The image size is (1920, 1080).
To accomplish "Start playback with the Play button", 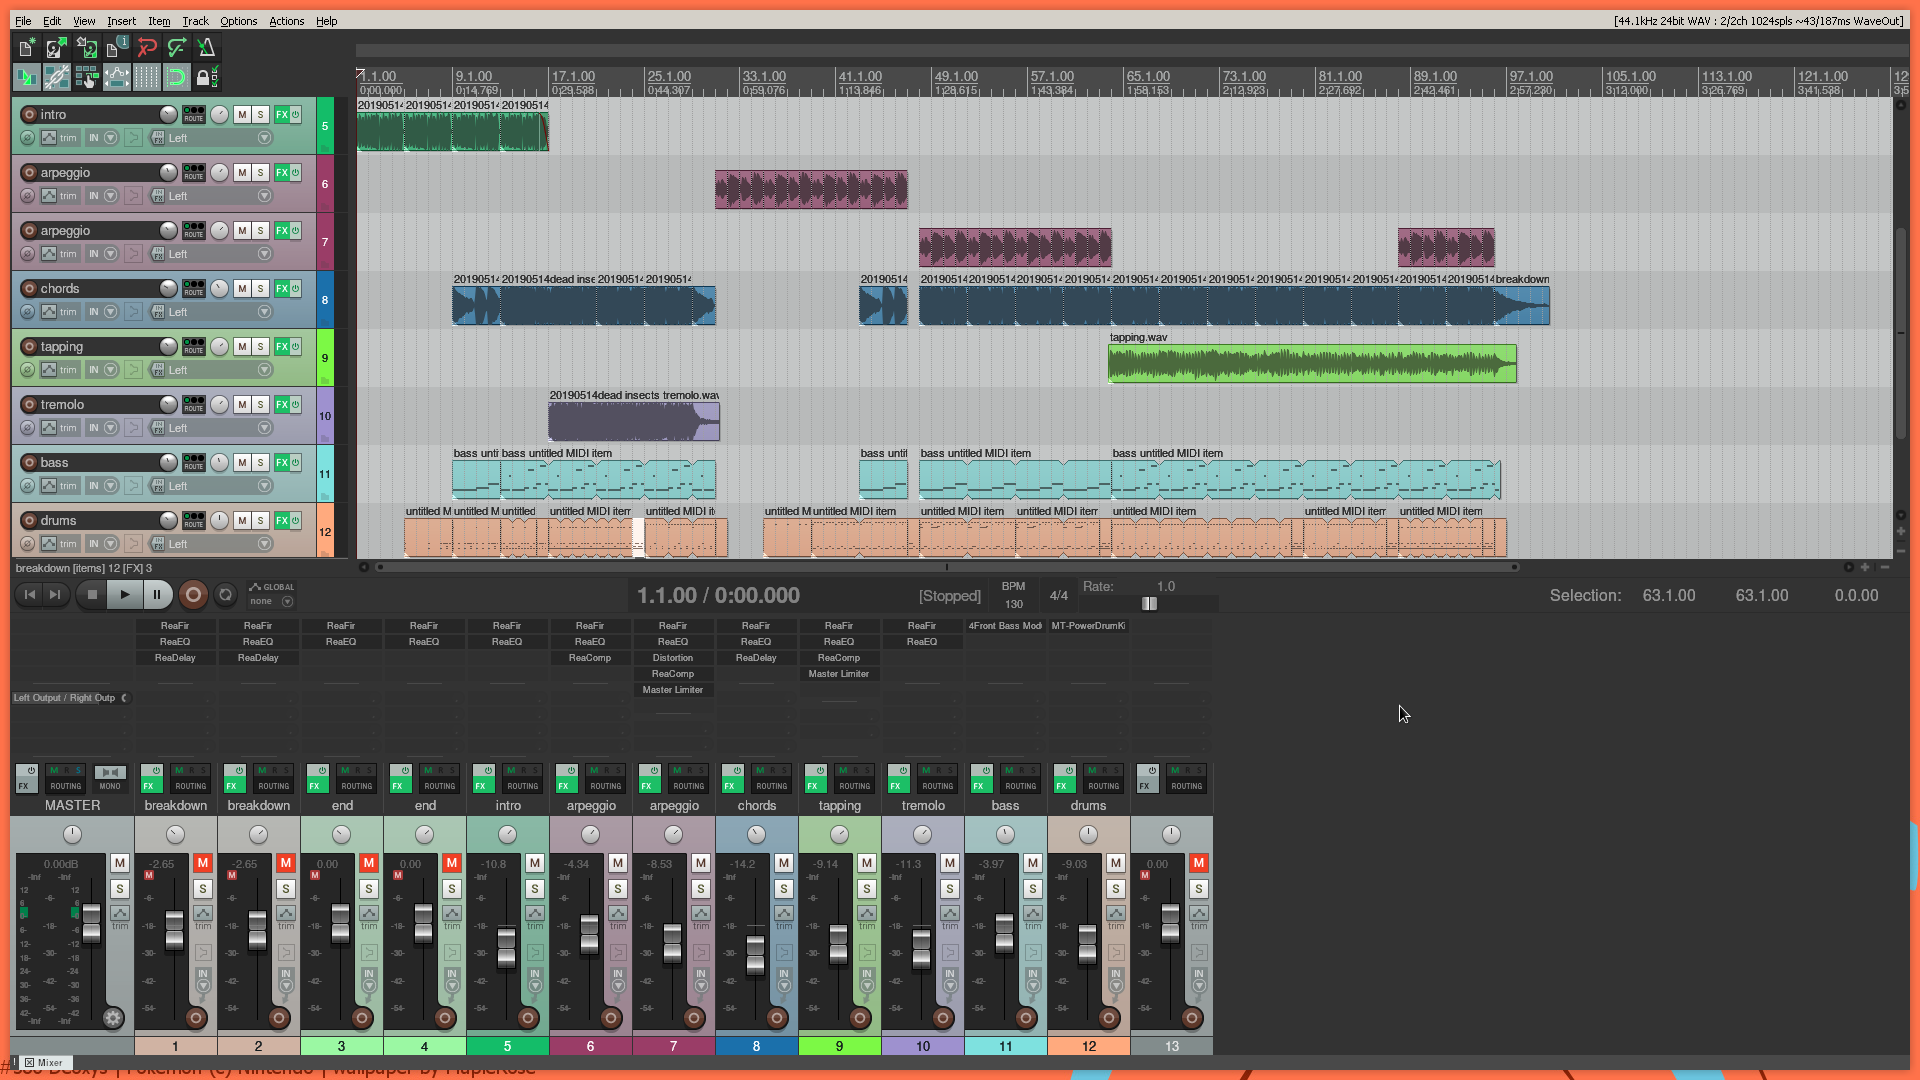I will [x=124, y=594].
